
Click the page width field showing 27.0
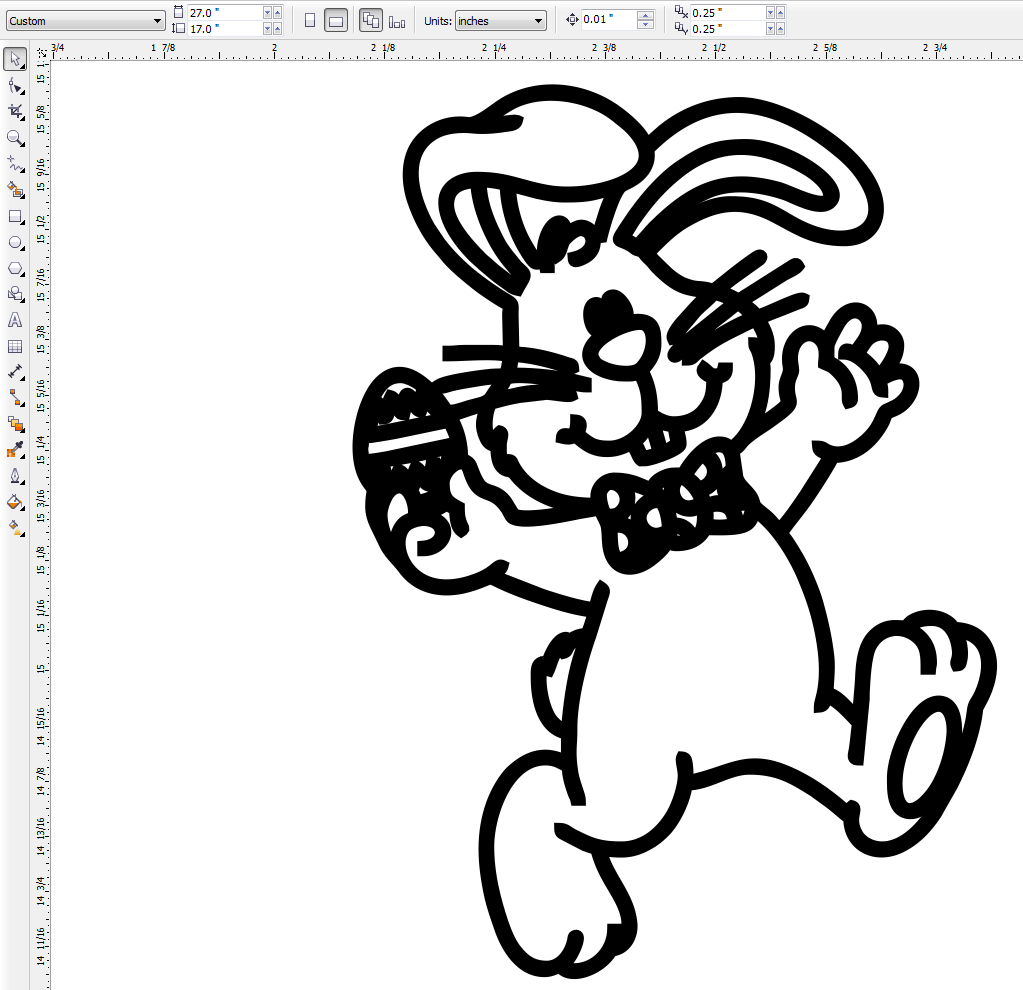pos(224,12)
